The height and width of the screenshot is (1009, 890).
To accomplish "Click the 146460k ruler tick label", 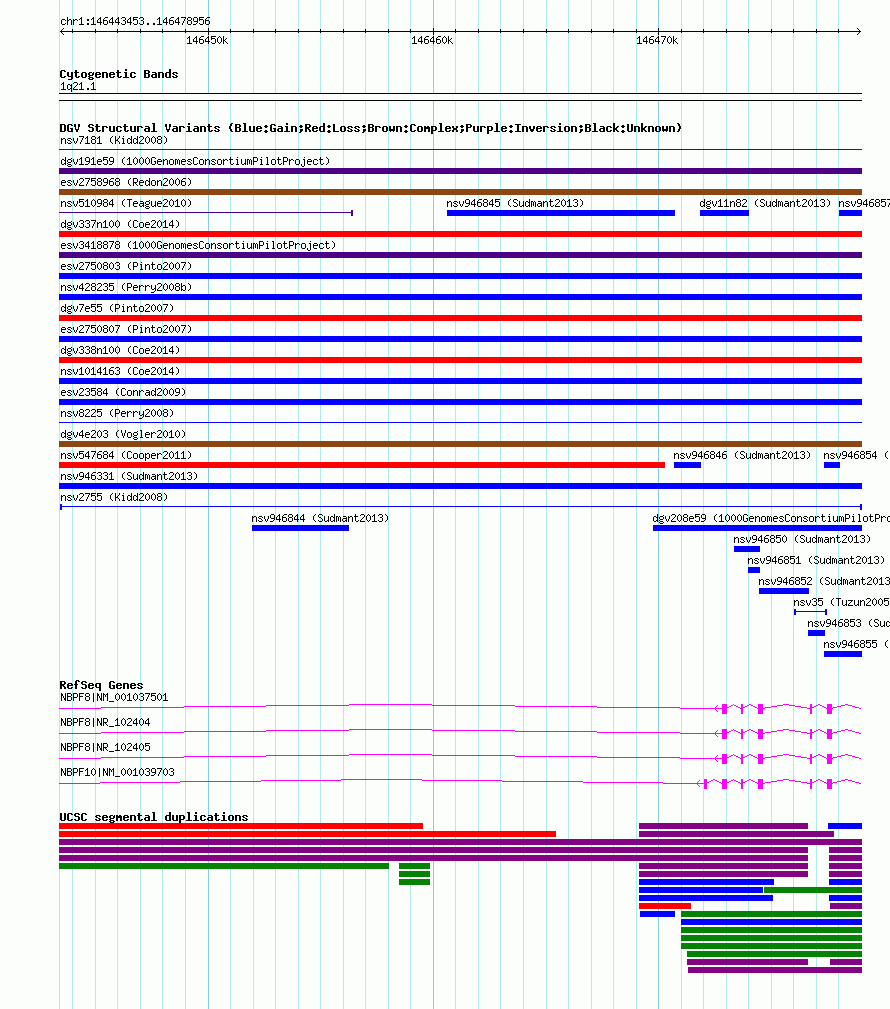I will click(x=432, y=41).
